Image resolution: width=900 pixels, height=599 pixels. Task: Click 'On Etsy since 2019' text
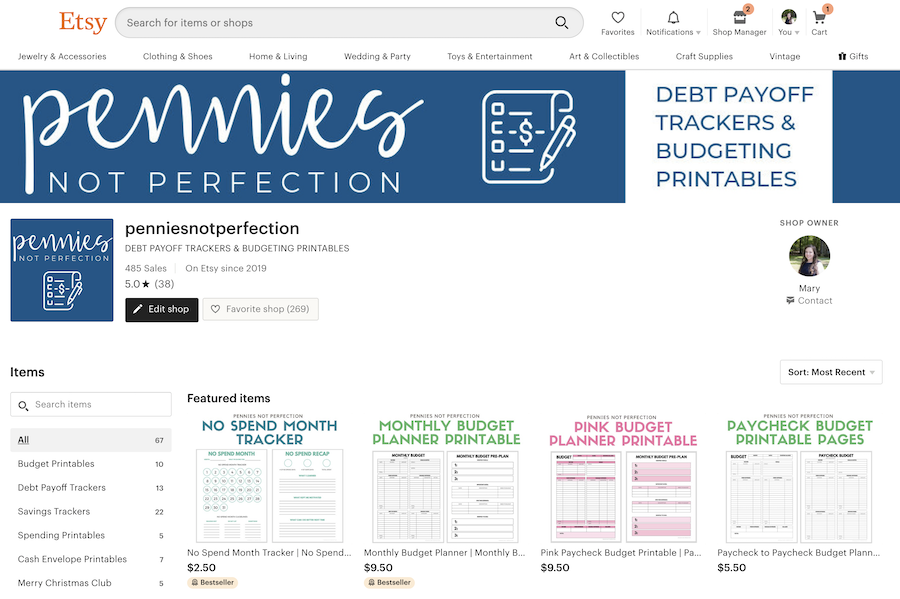[x=226, y=268]
